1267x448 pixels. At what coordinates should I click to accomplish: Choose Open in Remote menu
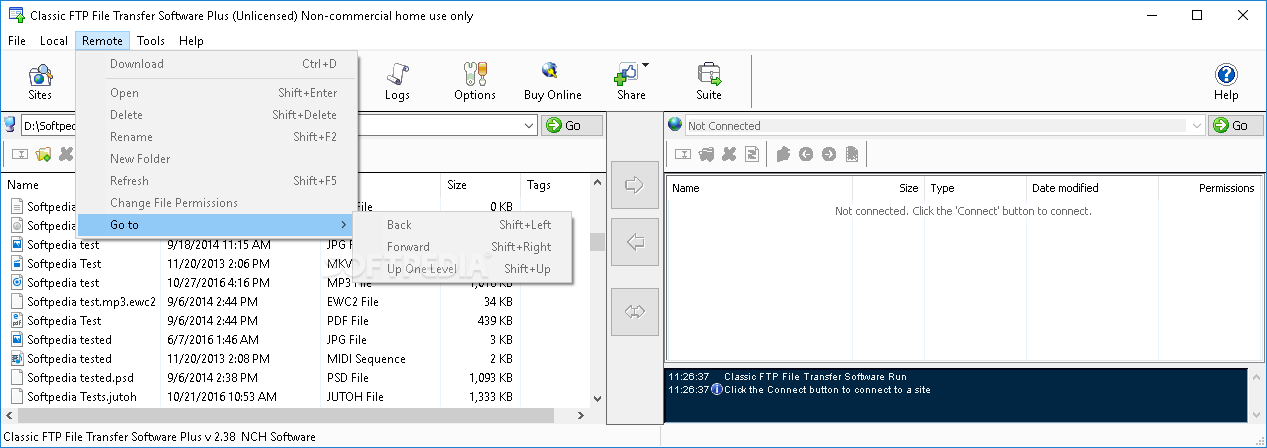tap(217, 93)
